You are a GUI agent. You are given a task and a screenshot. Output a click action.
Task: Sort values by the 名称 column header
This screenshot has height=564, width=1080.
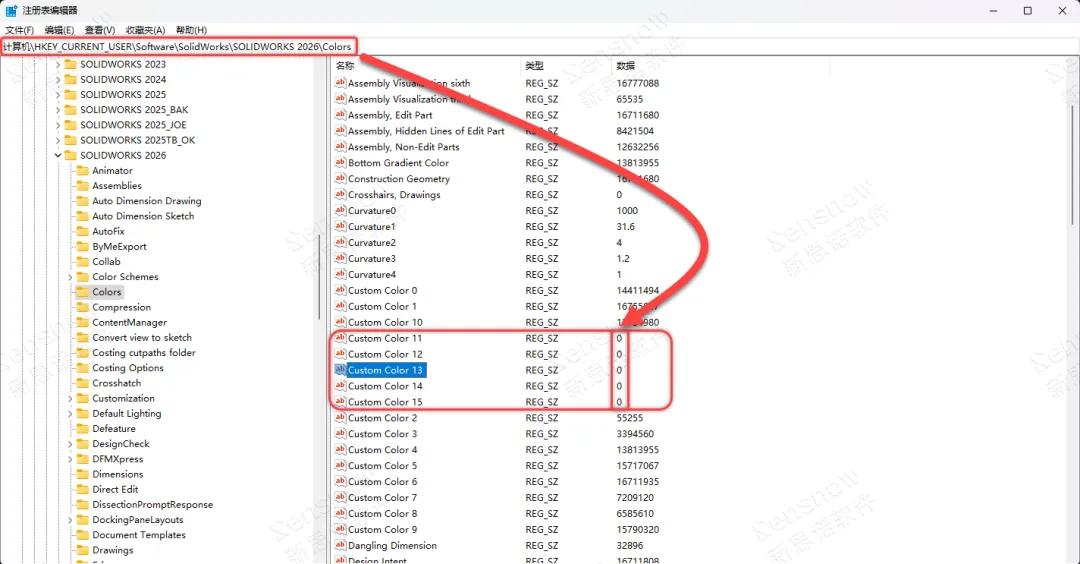click(346, 65)
